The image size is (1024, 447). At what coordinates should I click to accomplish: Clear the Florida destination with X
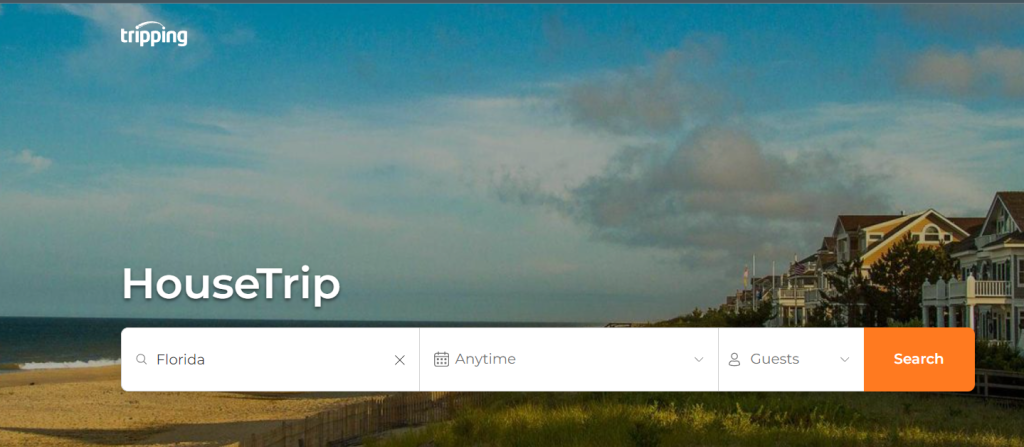coord(400,360)
